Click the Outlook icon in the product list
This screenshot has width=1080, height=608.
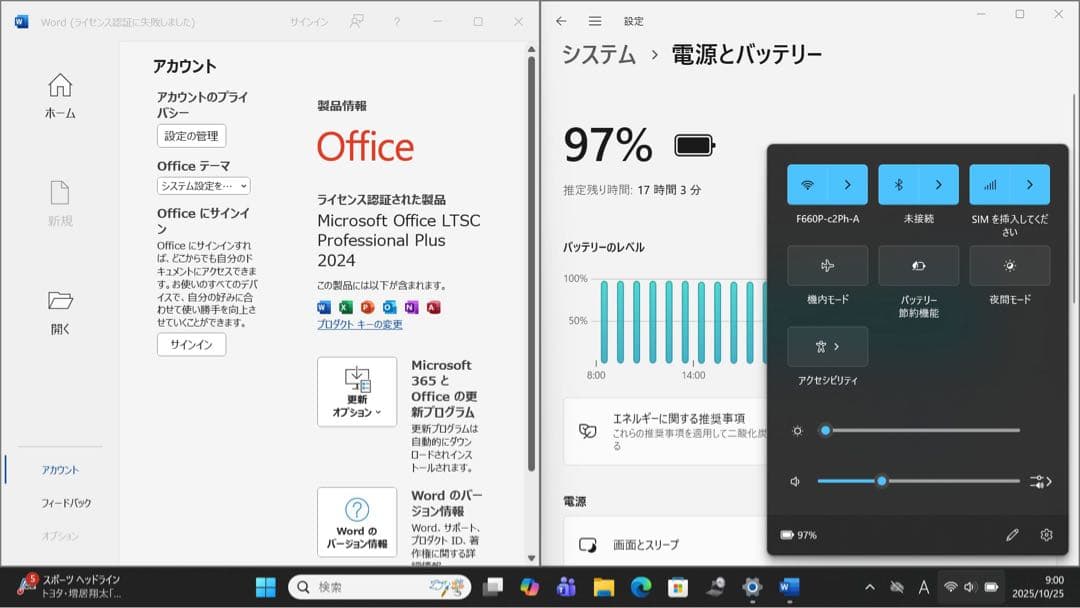pyautogui.click(x=390, y=307)
